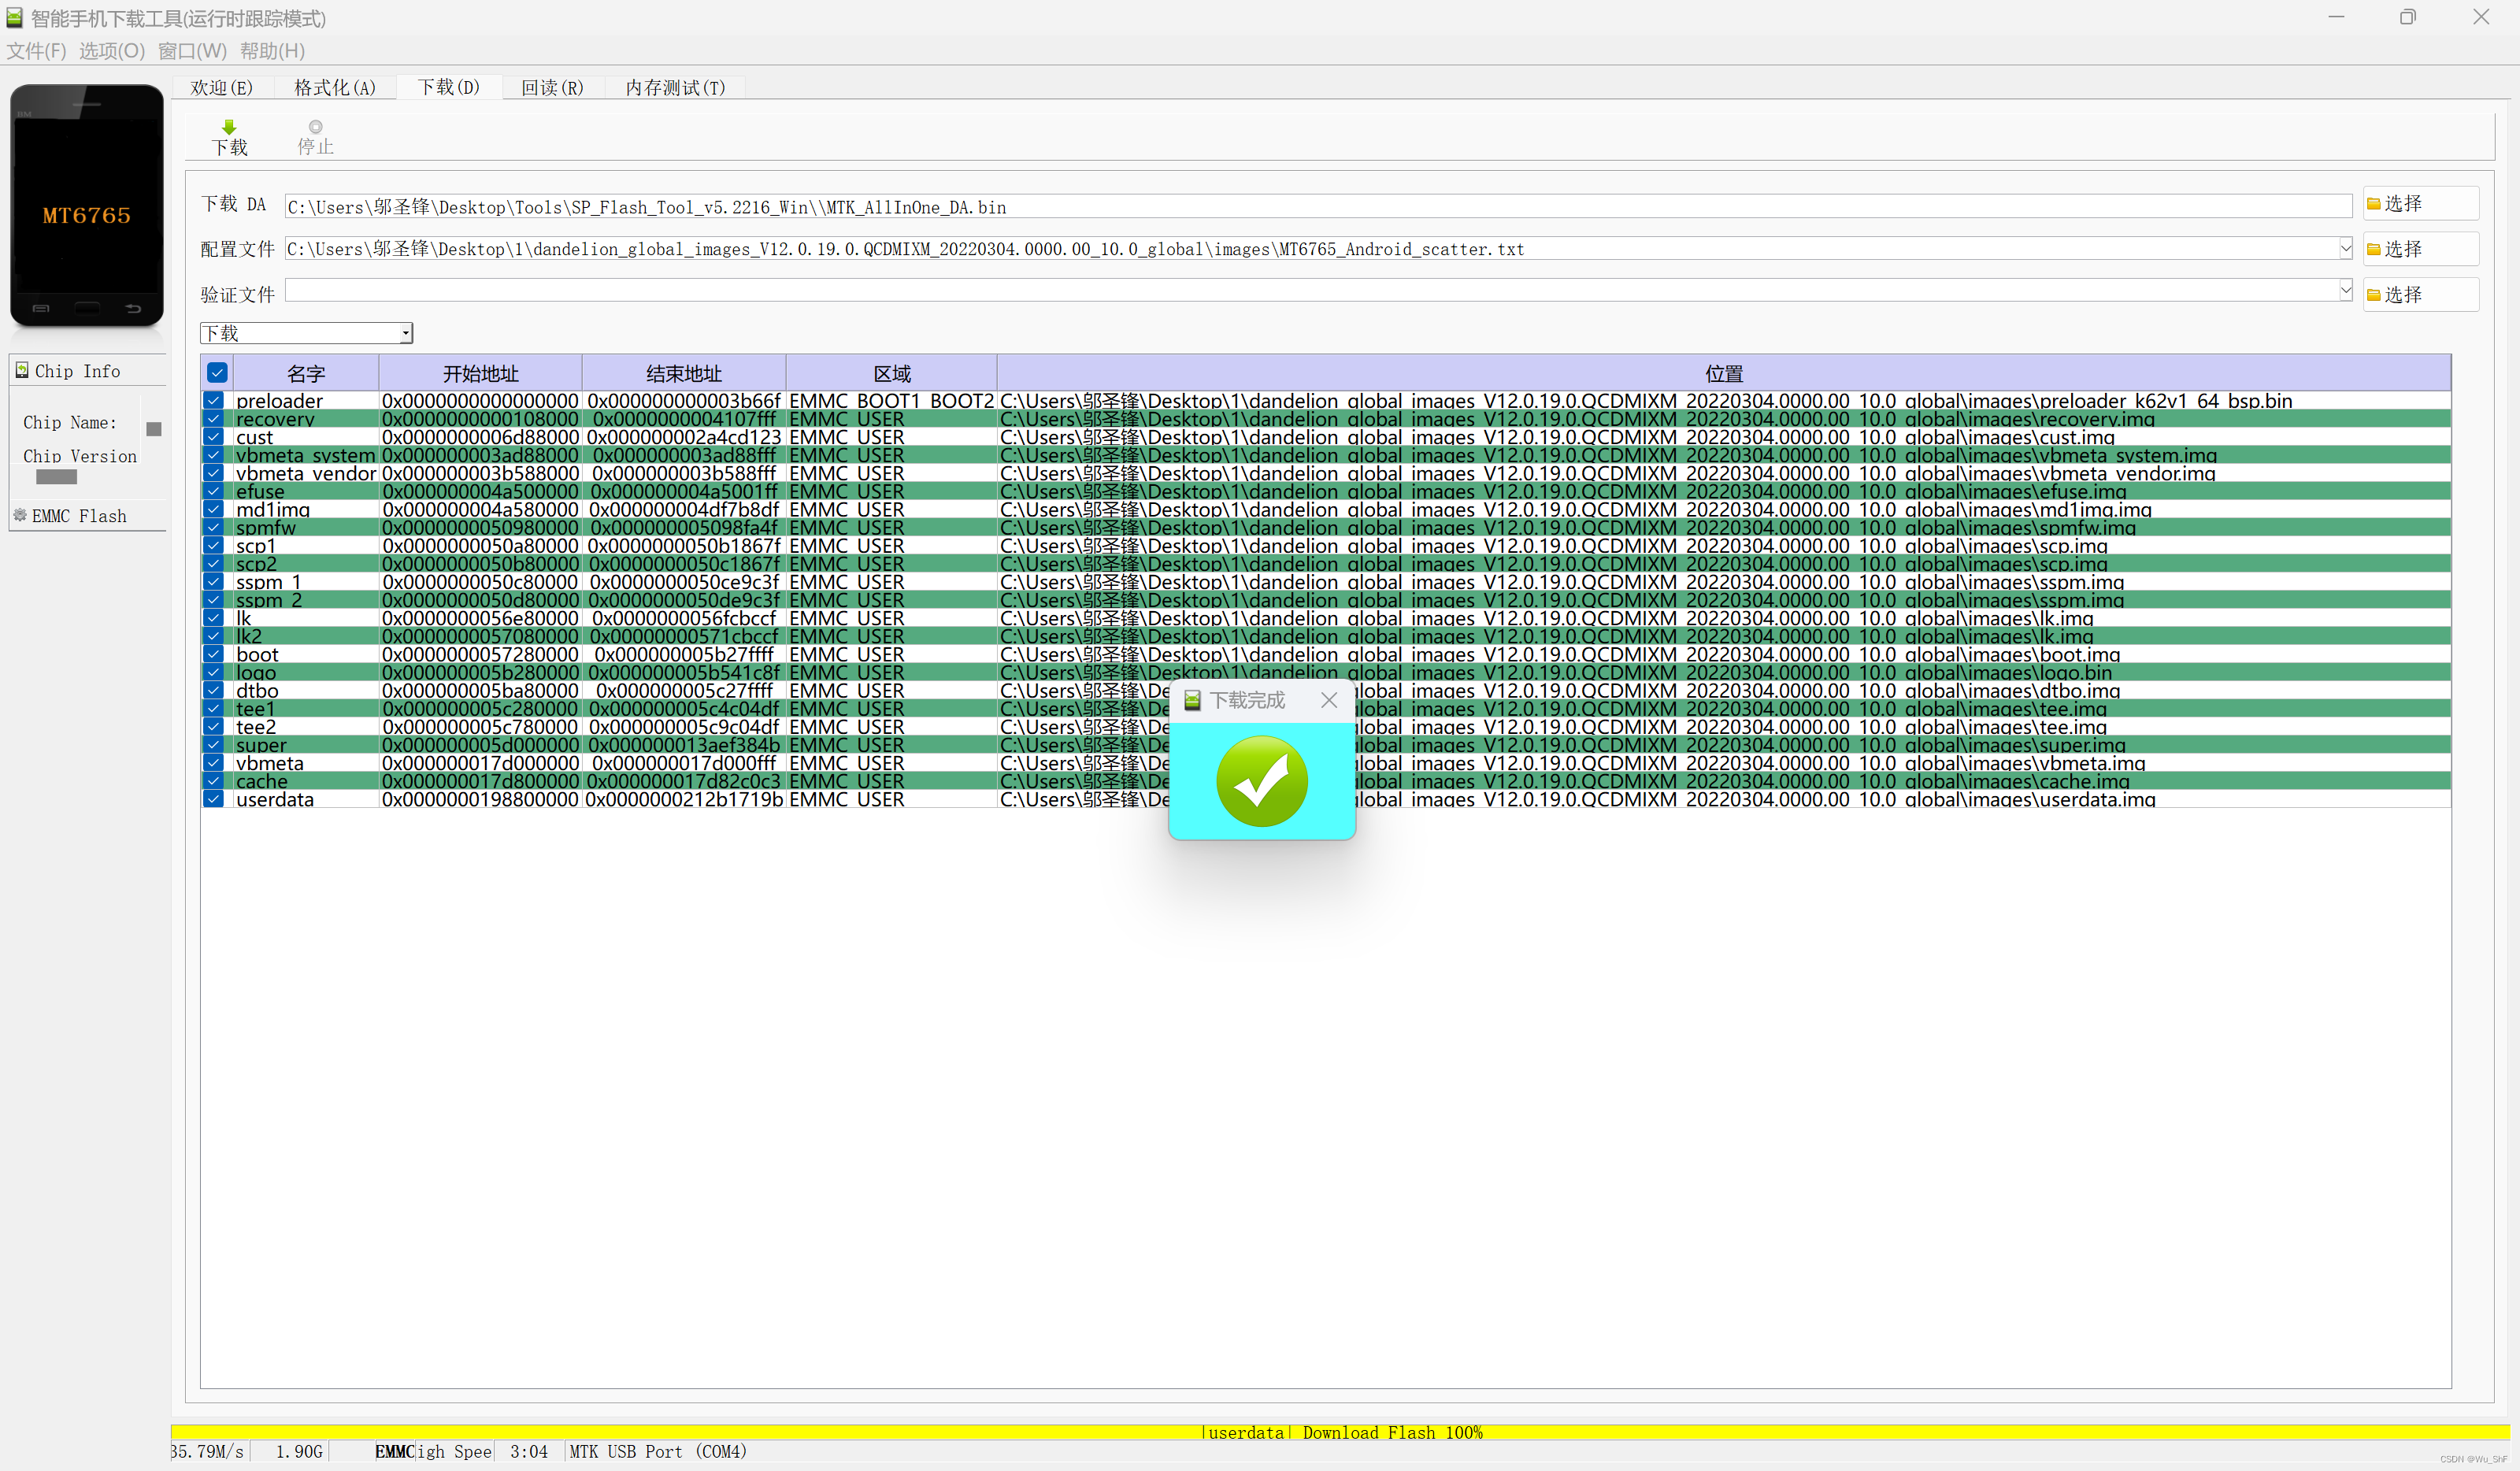Click the dtbo partition row name
The width and height of the screenshot is (2520, 1471).
coord(257,690)
